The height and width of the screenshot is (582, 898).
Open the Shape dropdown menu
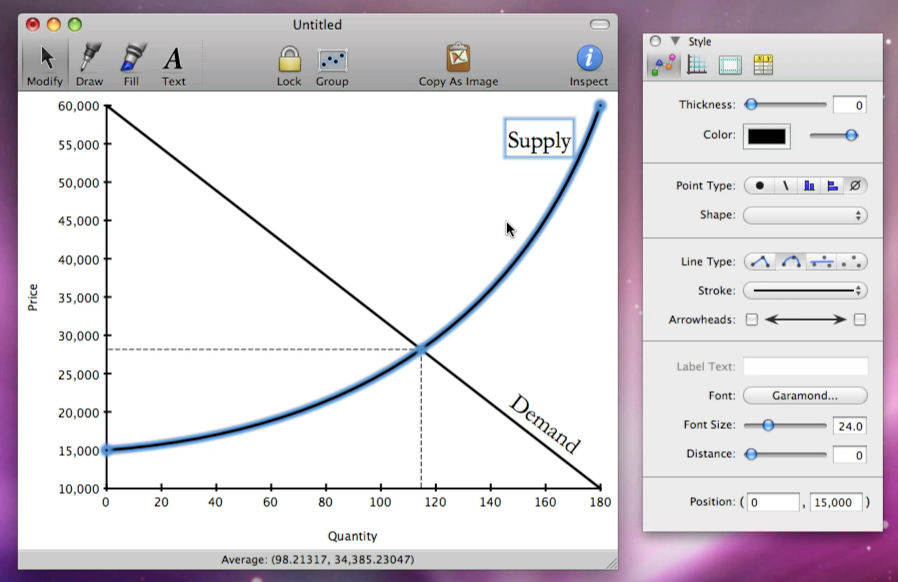pyautogui.click(x=805, y=215)
